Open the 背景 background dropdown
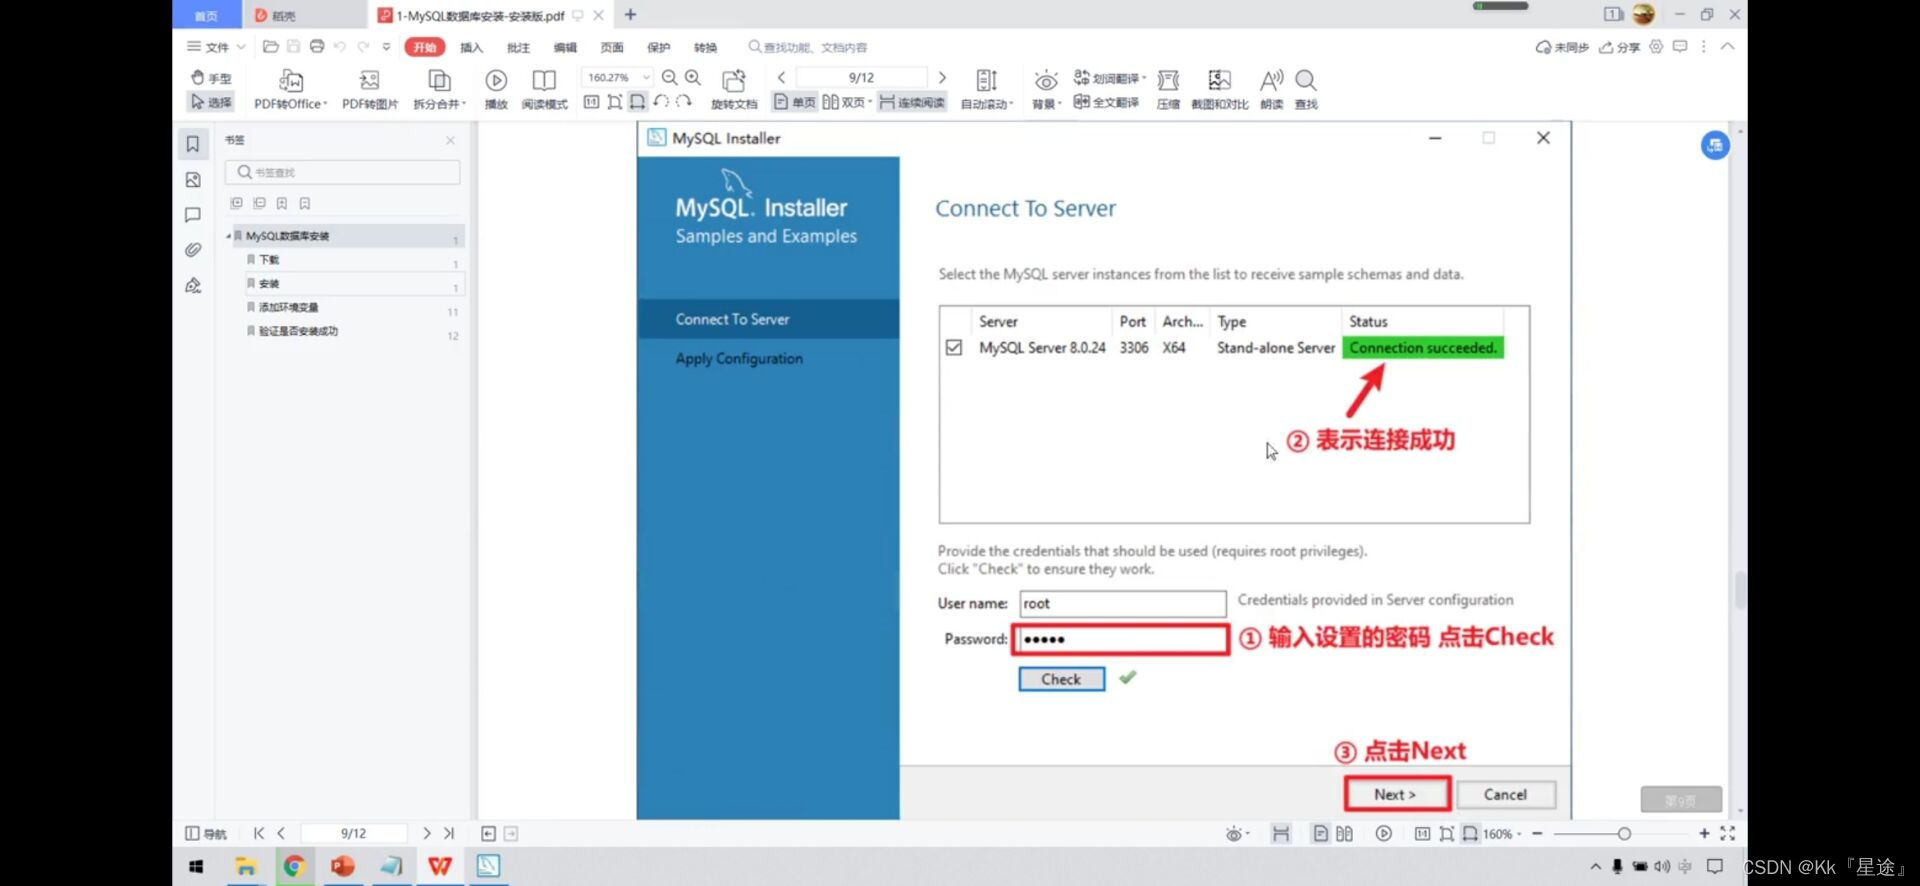This screenshot has width=1920, height=886. (1046, 89)
